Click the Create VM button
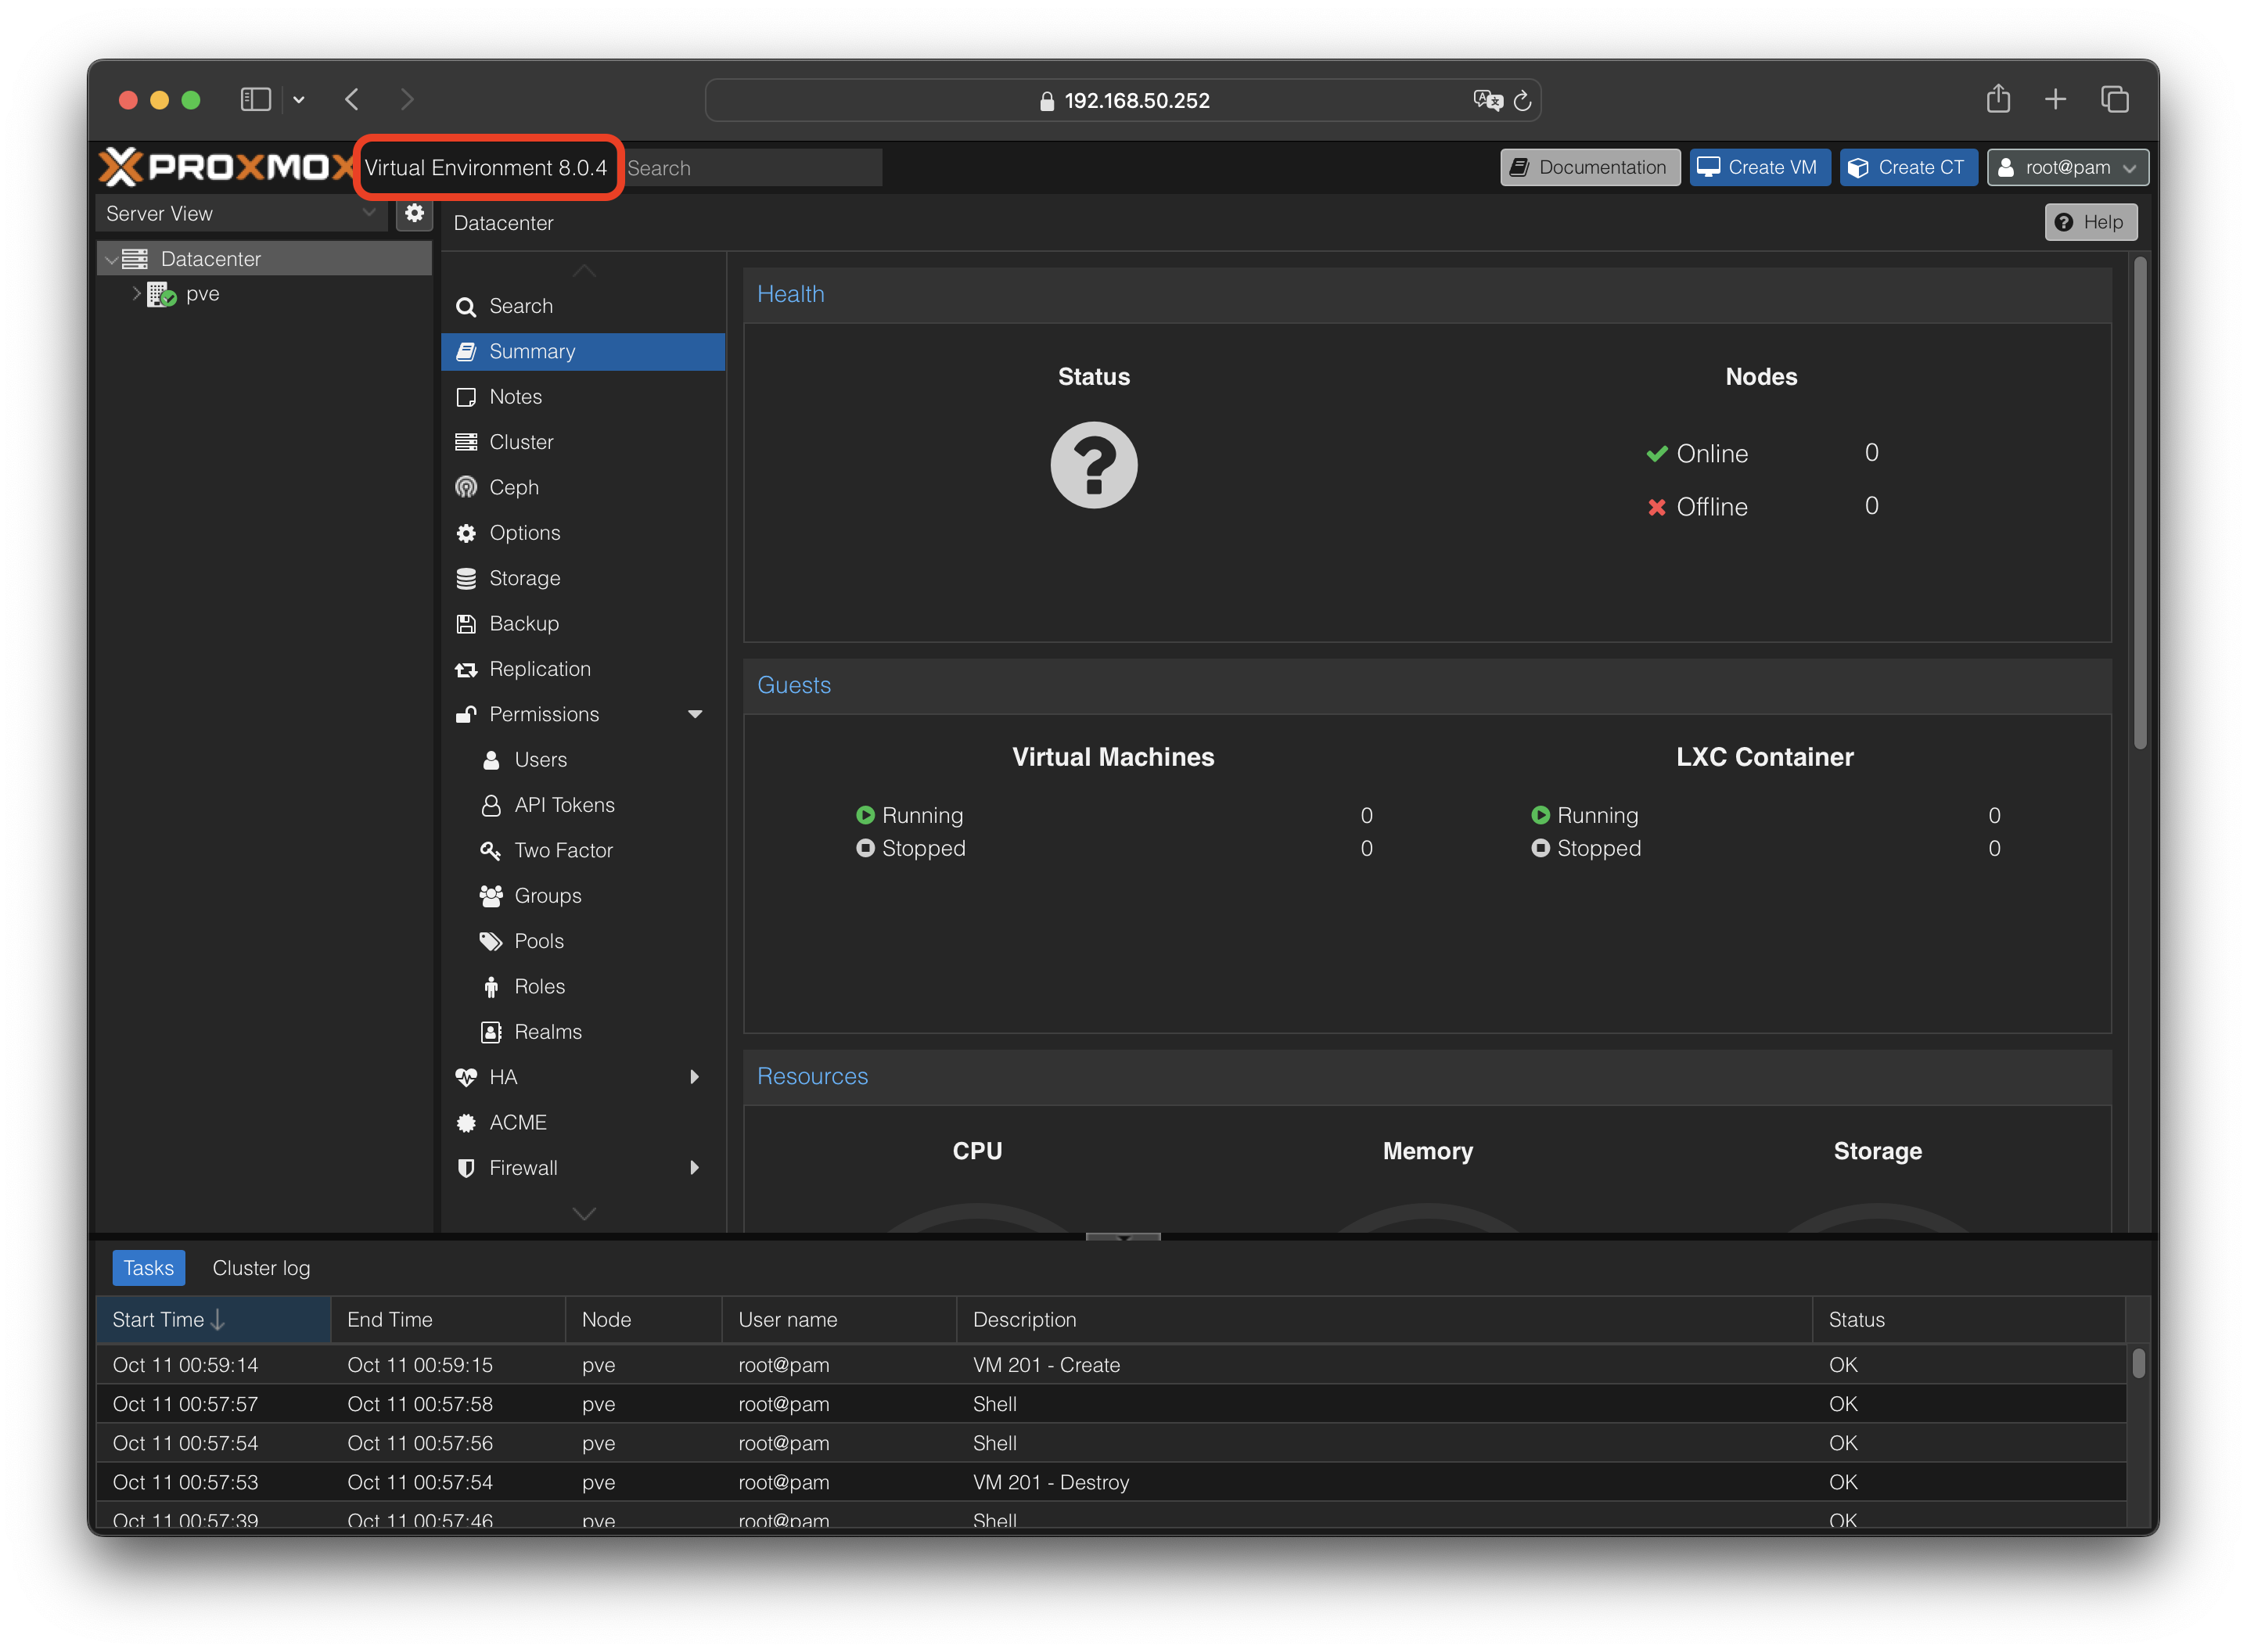 click(1759, 167)
